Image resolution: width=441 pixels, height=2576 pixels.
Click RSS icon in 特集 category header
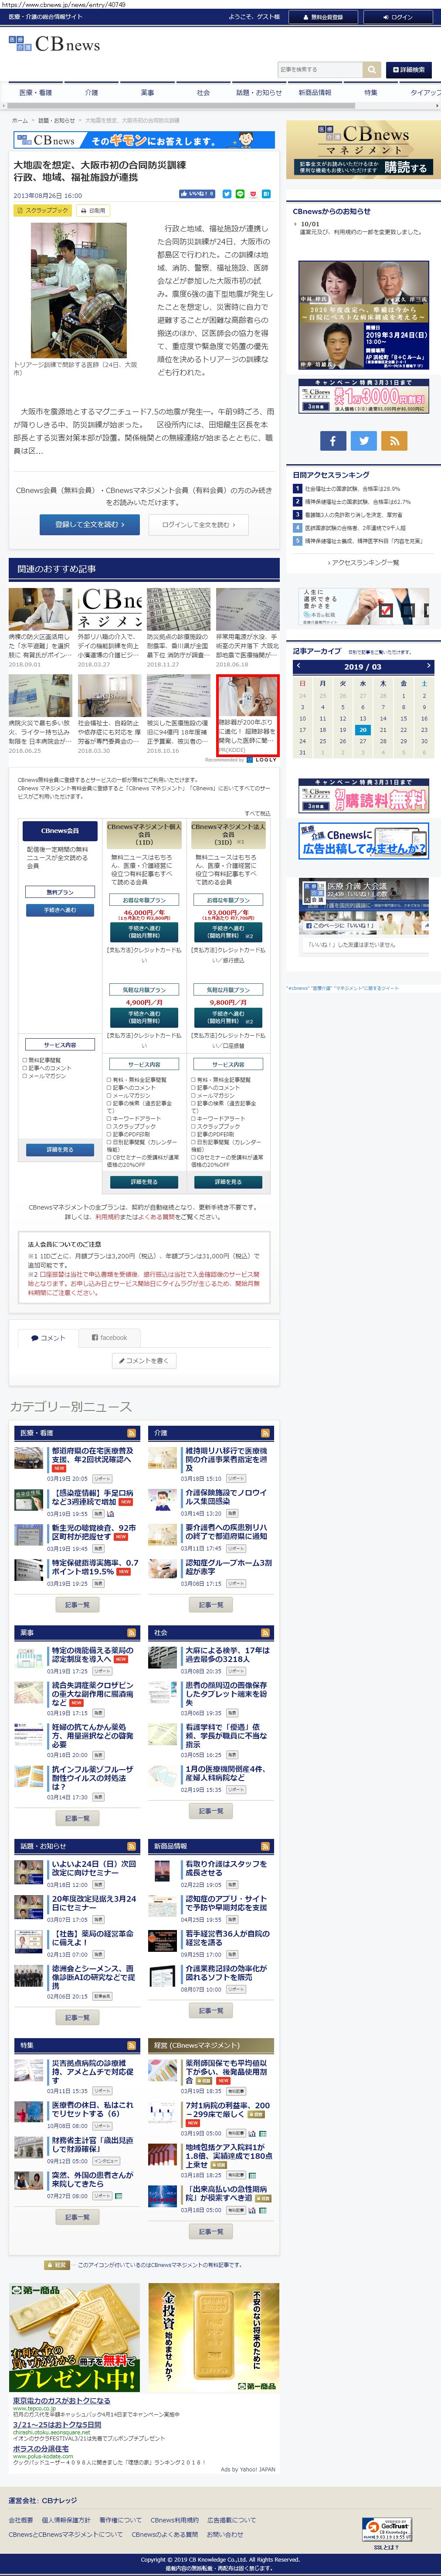pos(132,2045)
